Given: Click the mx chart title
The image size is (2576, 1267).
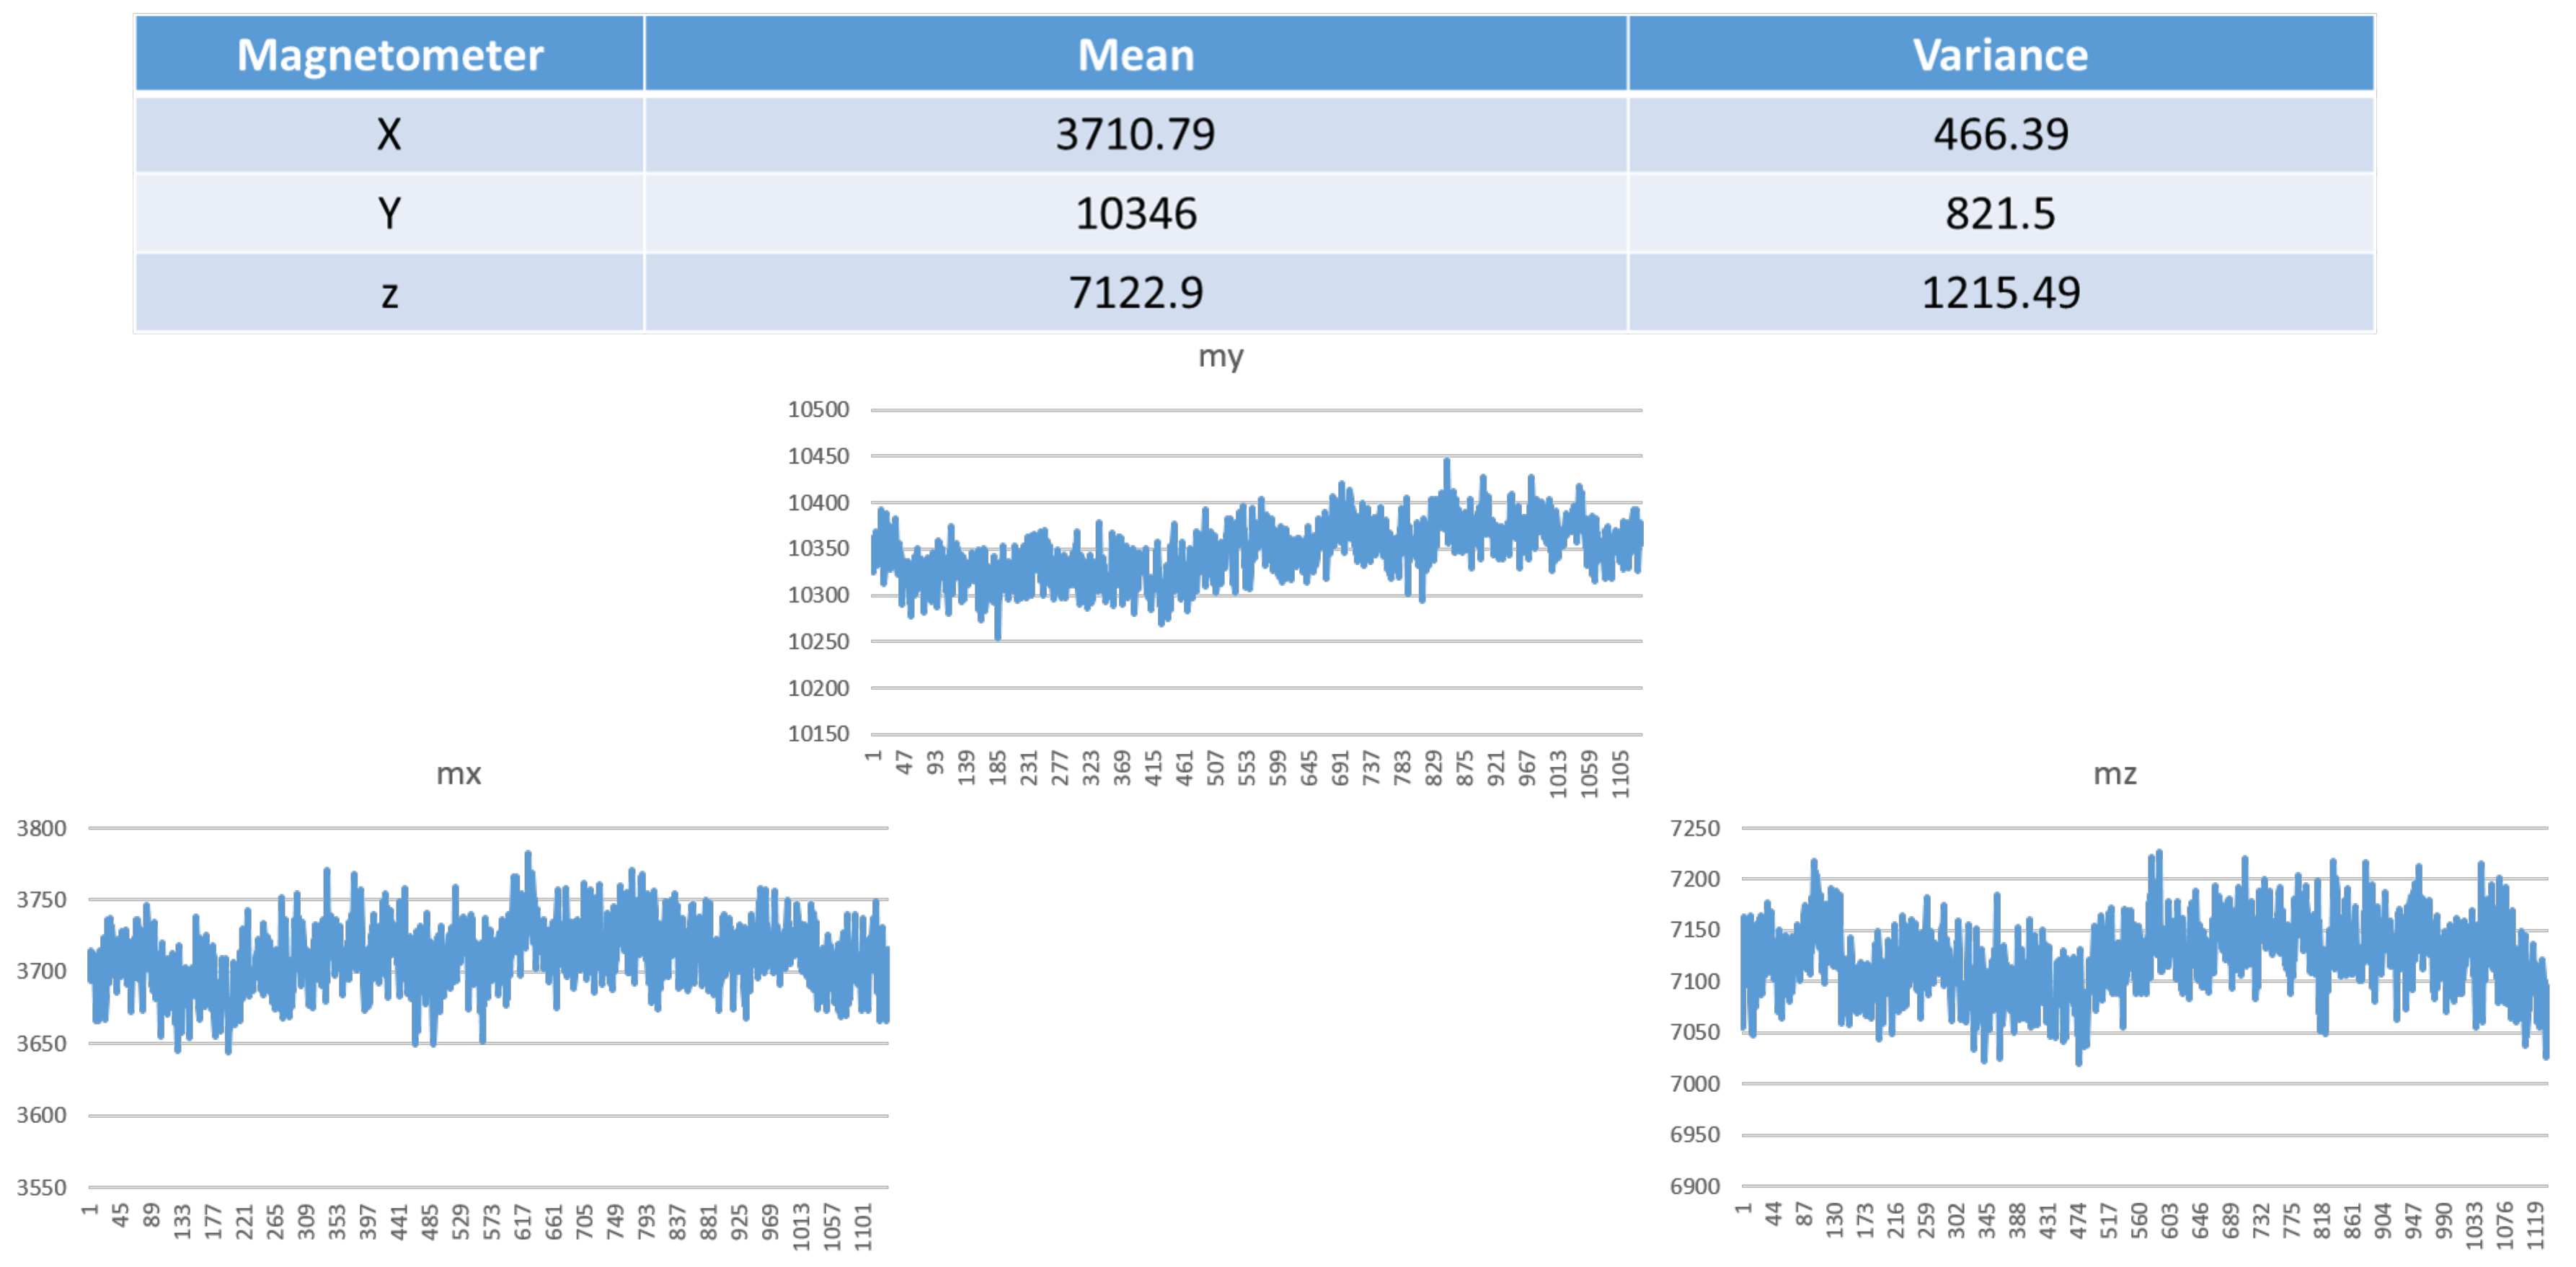Looking at the screenshot, I should point(458,774).
